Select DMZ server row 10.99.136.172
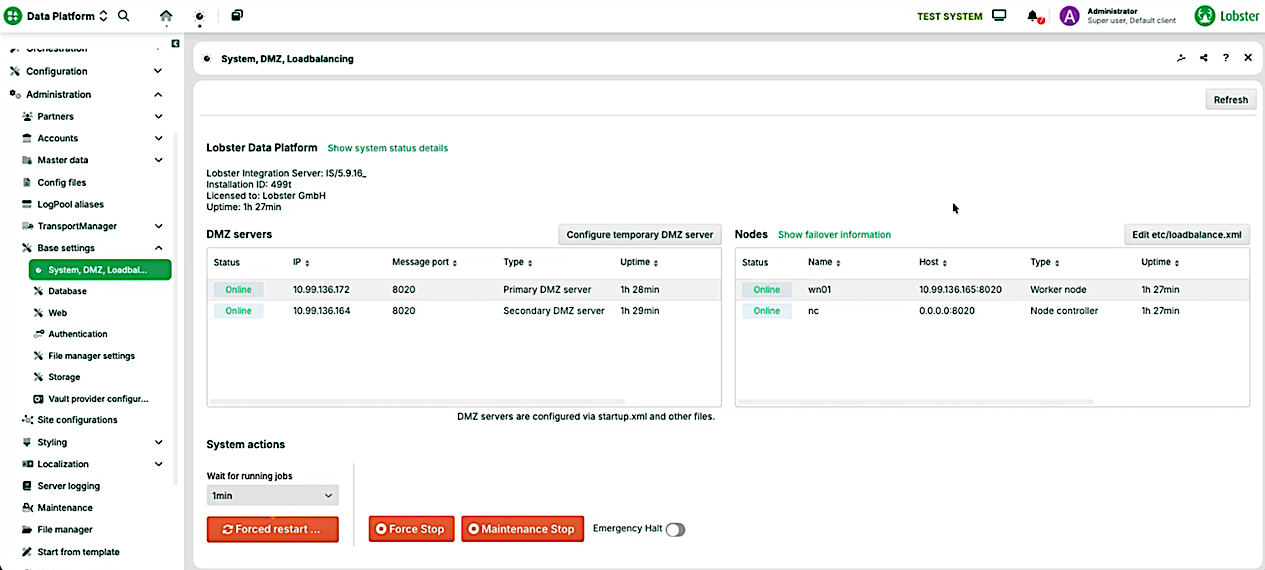Image resolution: width=1265 pixels, height=570 pixels. [x=464, y=289]
